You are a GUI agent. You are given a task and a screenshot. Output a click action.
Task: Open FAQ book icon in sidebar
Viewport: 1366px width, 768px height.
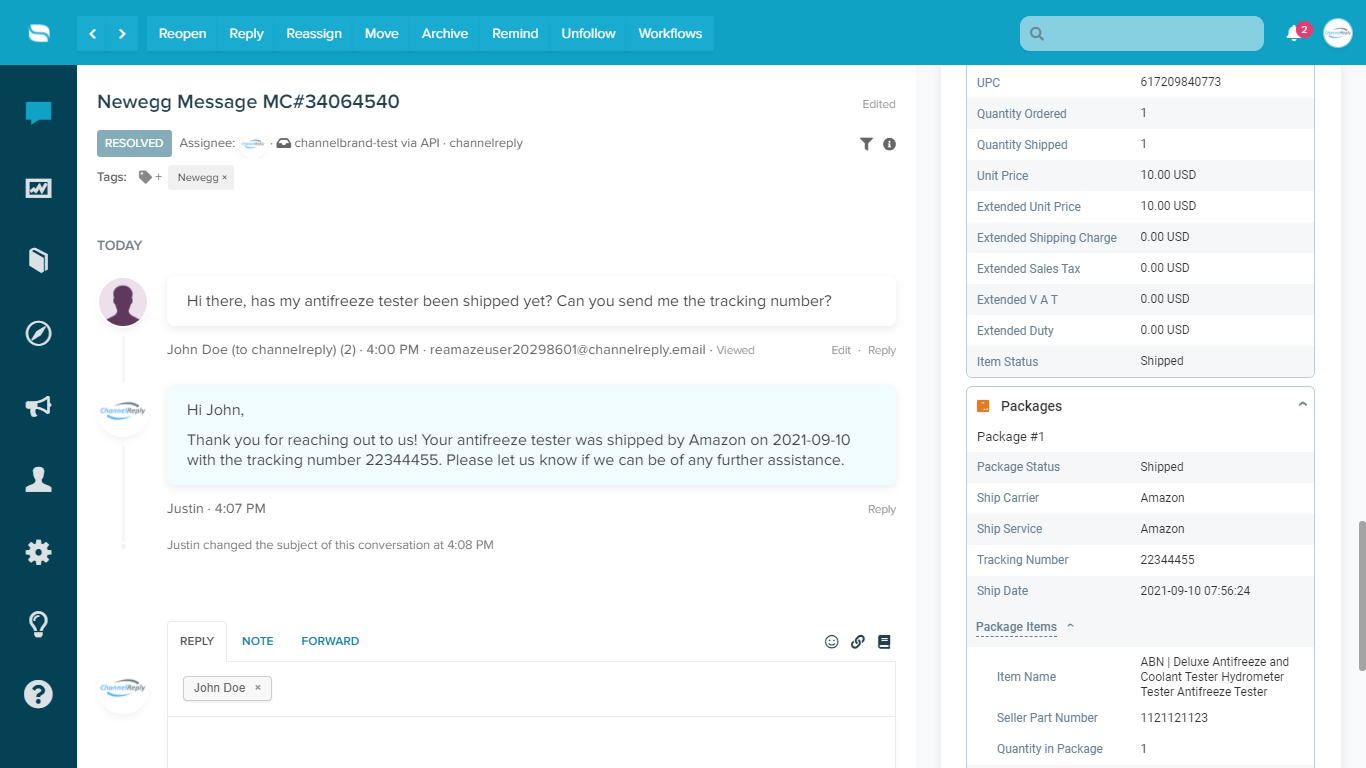click(38, 260)
